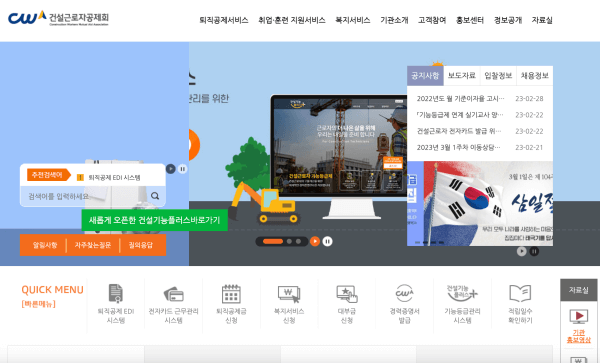Click the 자료실 side panel header

(x=579, y=290)
